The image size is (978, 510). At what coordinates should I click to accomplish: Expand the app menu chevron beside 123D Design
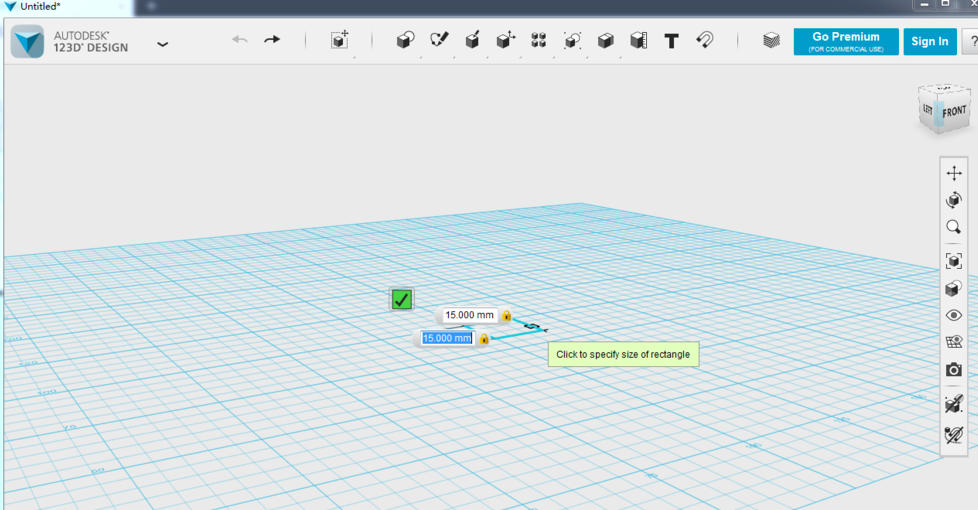pyautogui.click(x=162, y=44)
